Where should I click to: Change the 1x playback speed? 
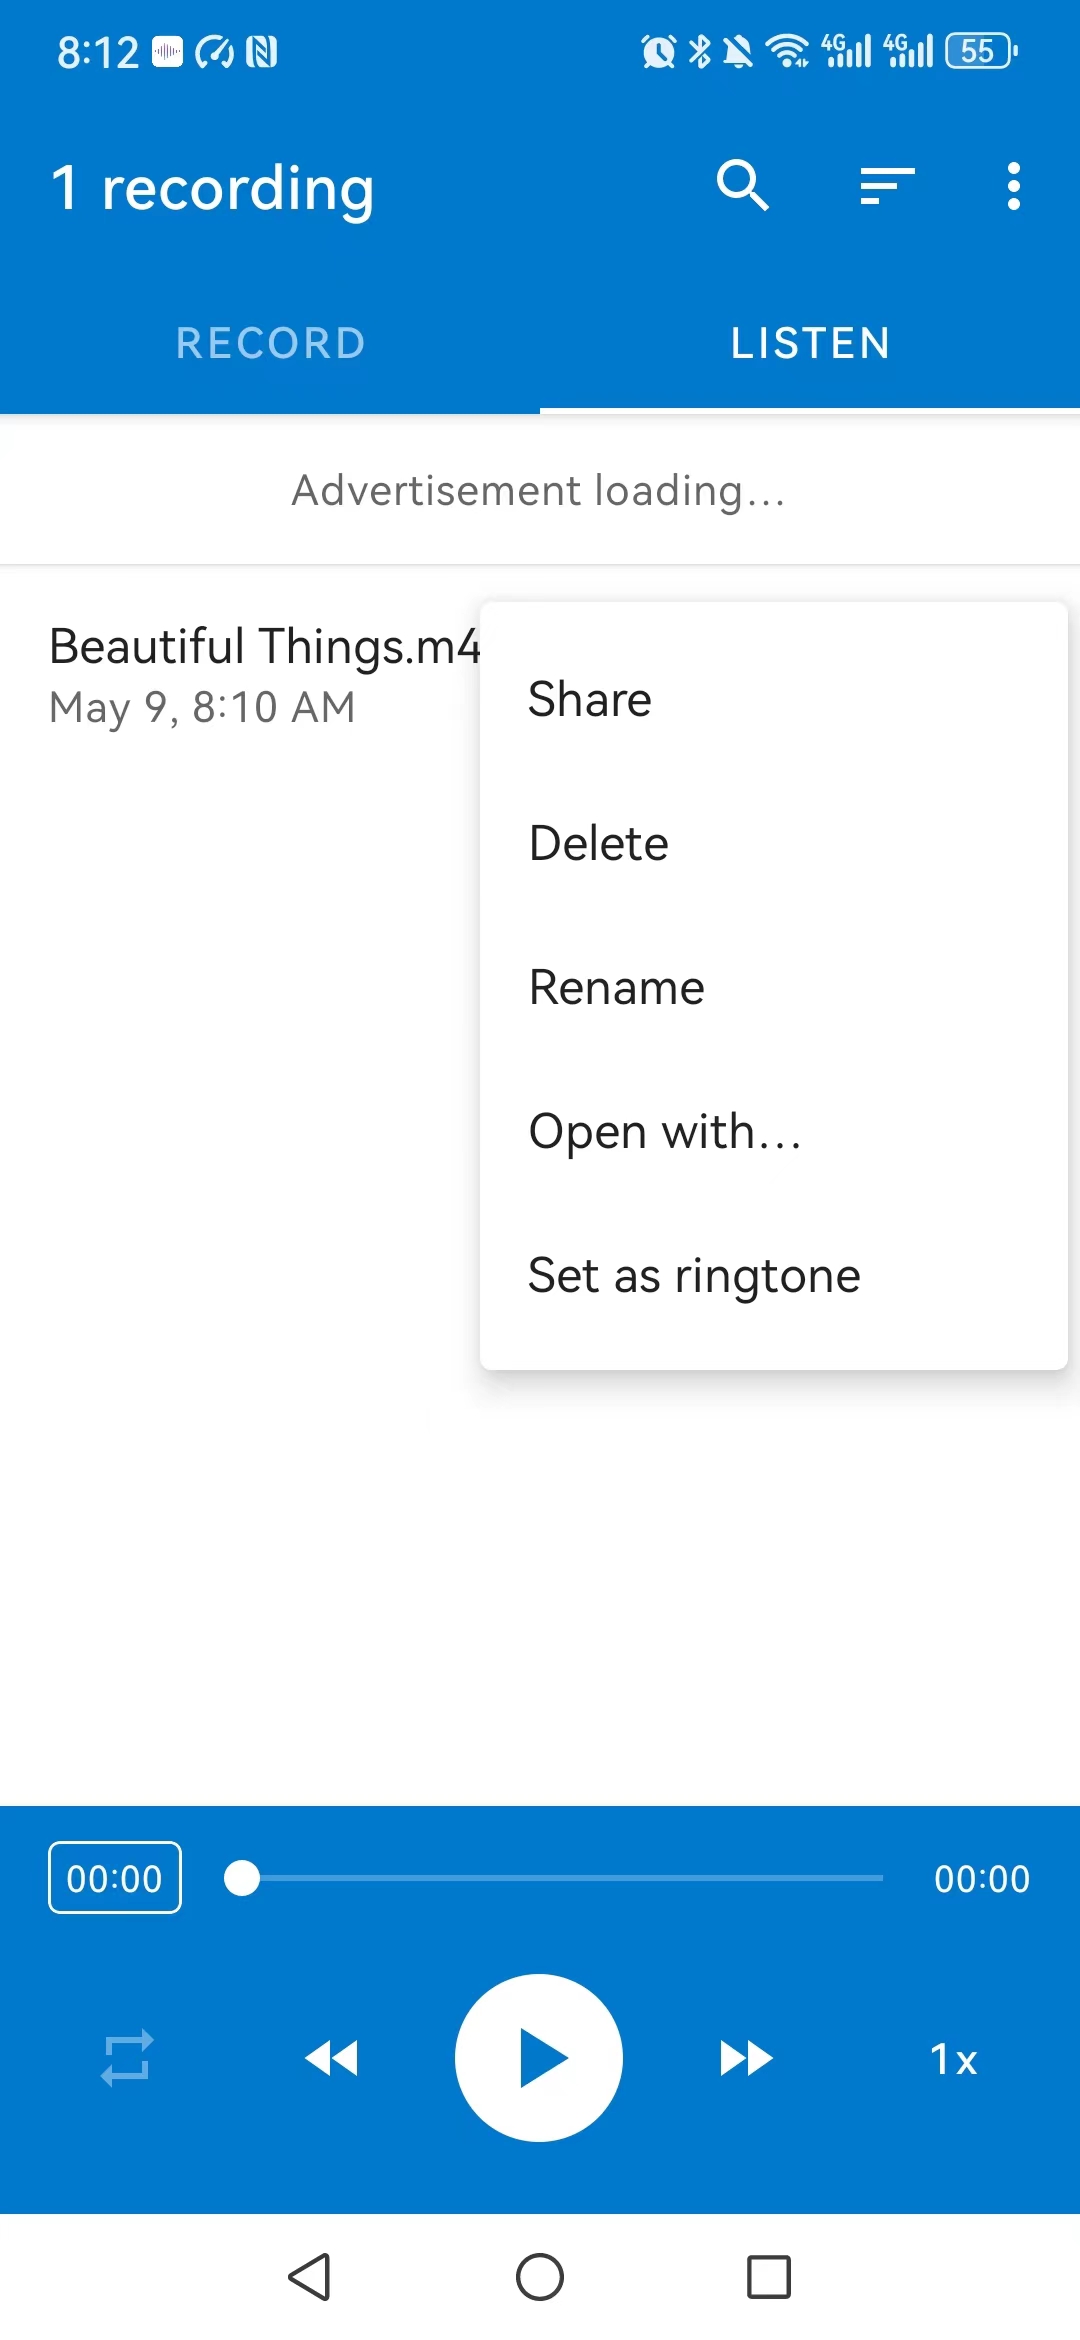click(953, 2059)
